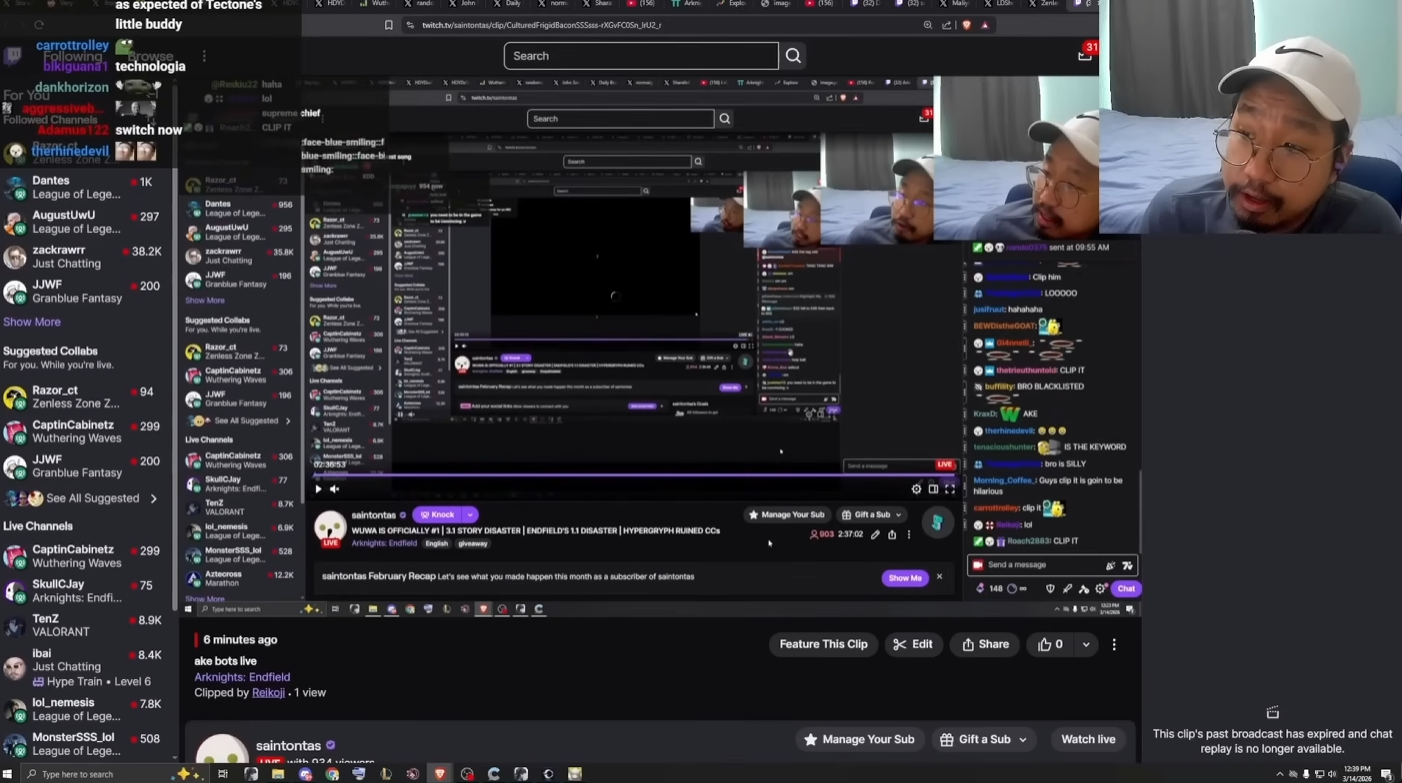This screenshot has height=783, width=1402.
Task: Click the Brave browser icon on the bottom taskbar
Action: click(x=440, y=774)
